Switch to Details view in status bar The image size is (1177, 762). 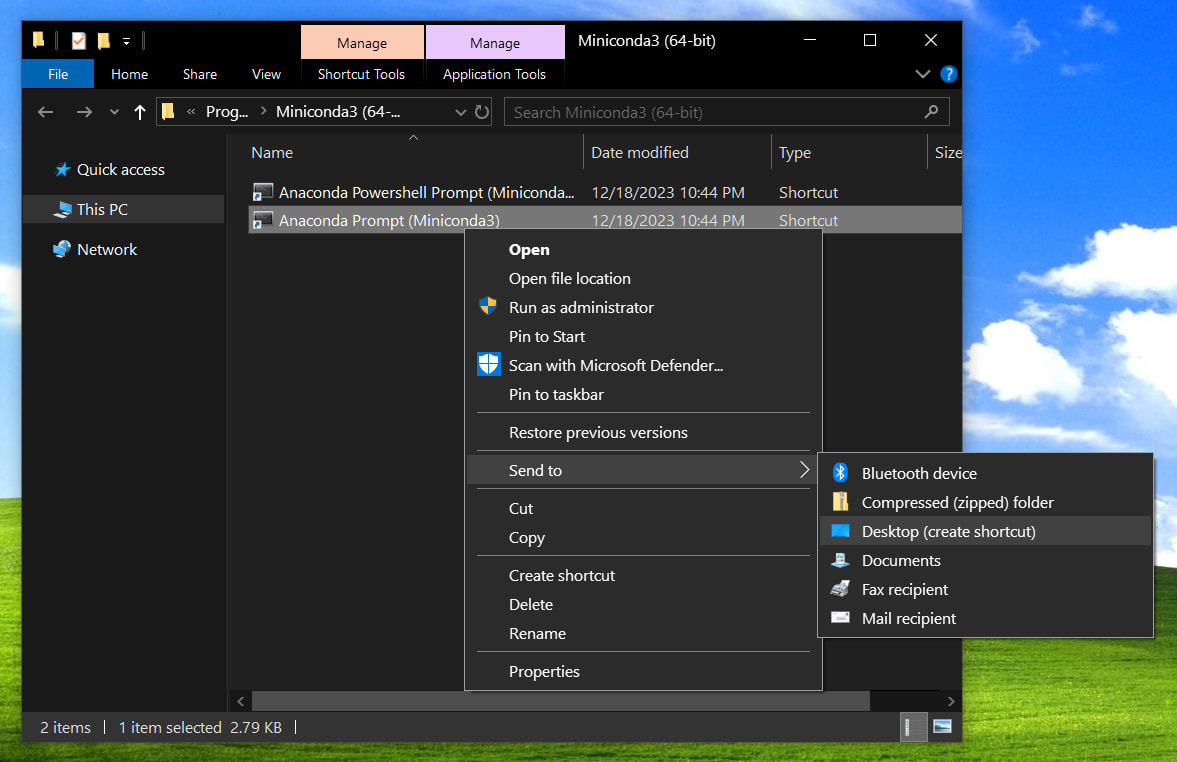[913, 727]
